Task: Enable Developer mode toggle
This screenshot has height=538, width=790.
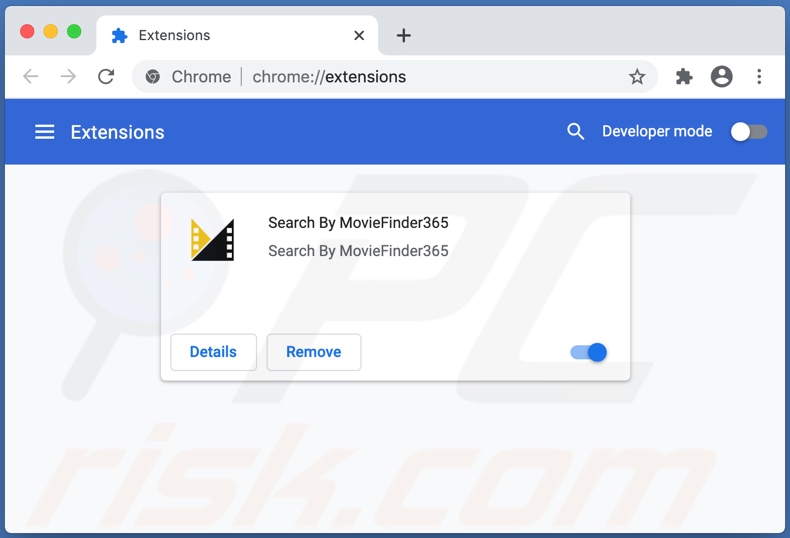Action: pos(749,132)
